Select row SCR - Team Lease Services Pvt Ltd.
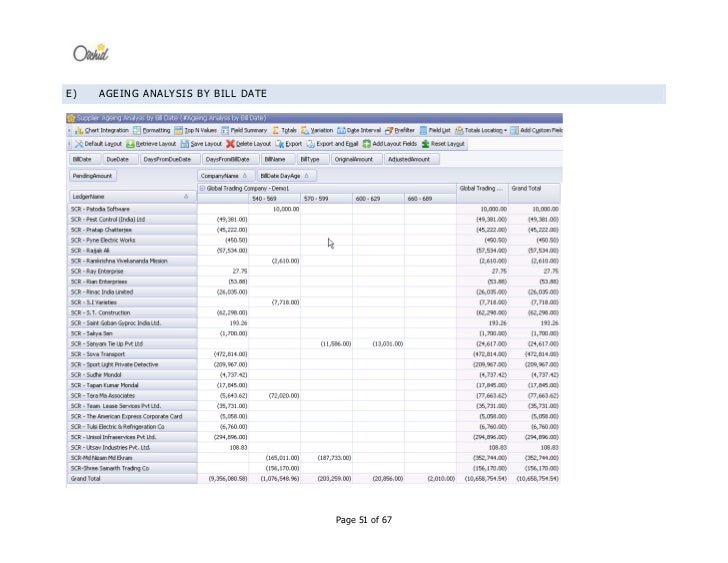This screenshot has width=728, height=563. tap(132, 406)
